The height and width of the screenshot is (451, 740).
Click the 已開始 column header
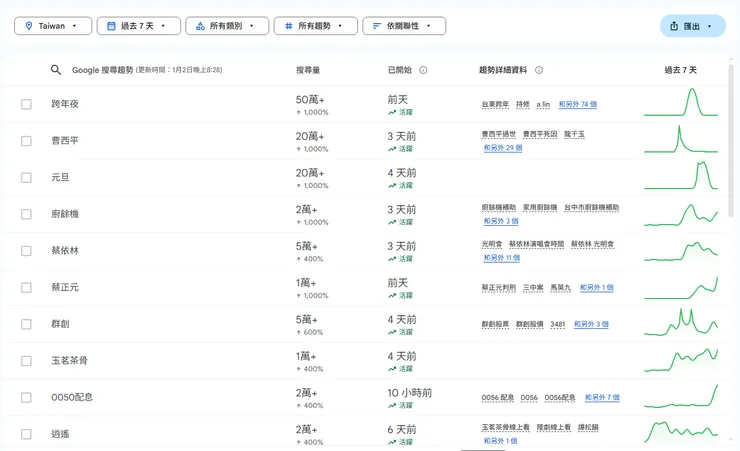tap(399, 70)
